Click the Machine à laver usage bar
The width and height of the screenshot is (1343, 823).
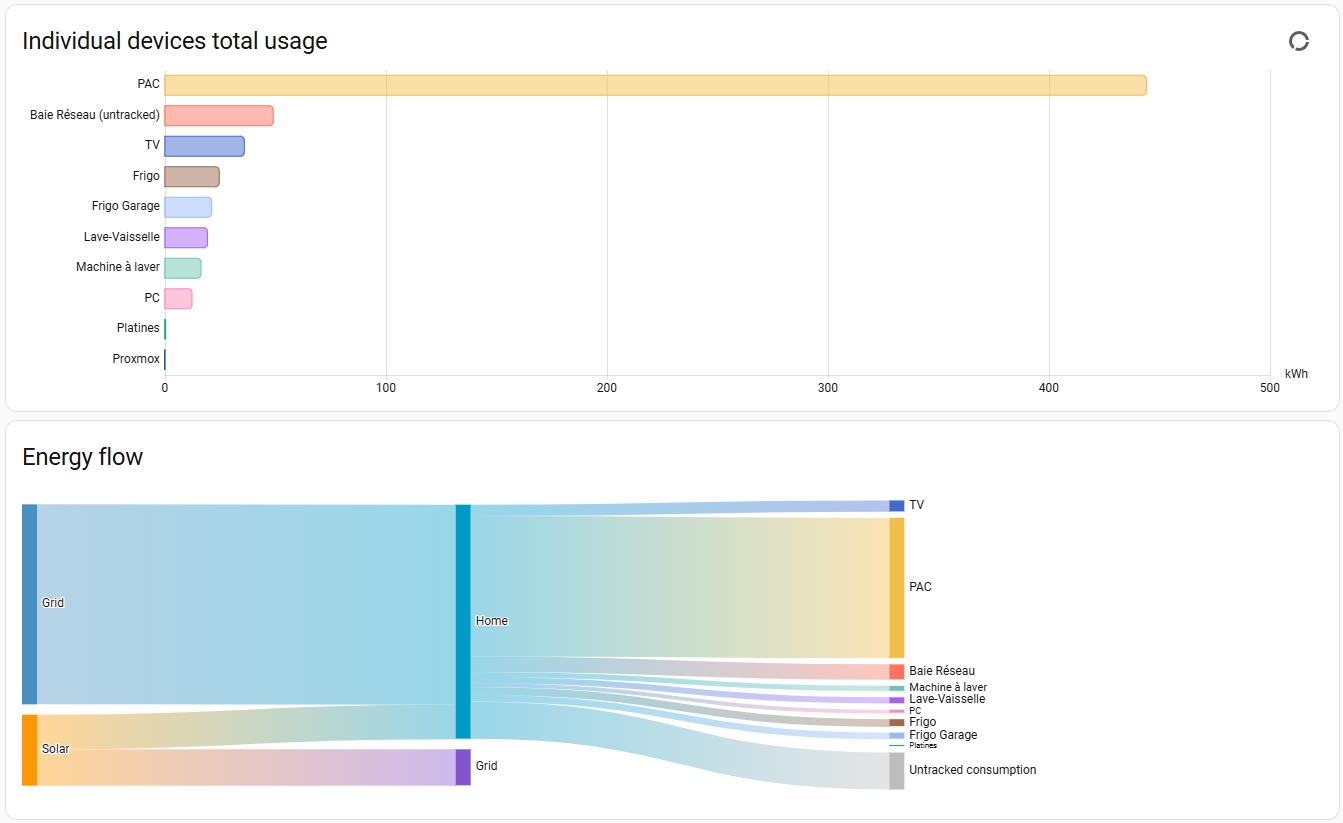183,268
